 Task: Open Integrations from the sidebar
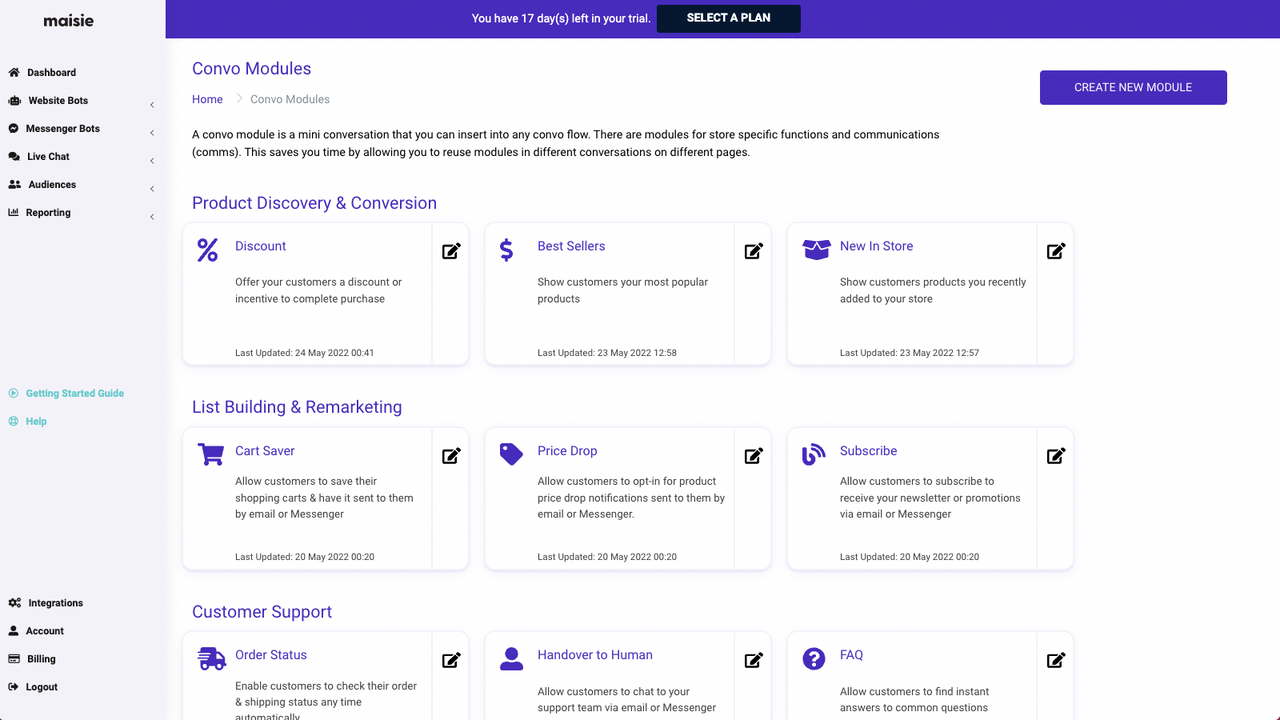click(x=54, y=602)
